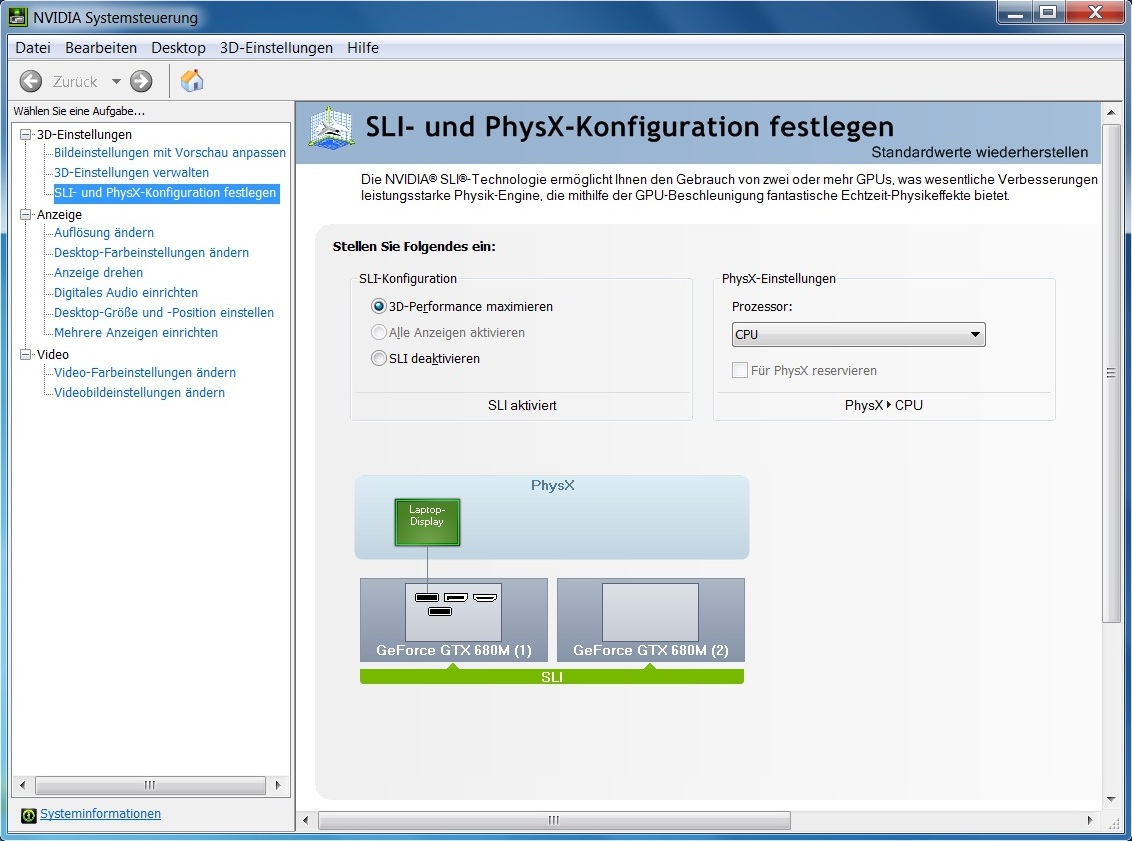Open the back history dropdown arrow
Screen dimensions: 1132x841
[x=116, y=82]
